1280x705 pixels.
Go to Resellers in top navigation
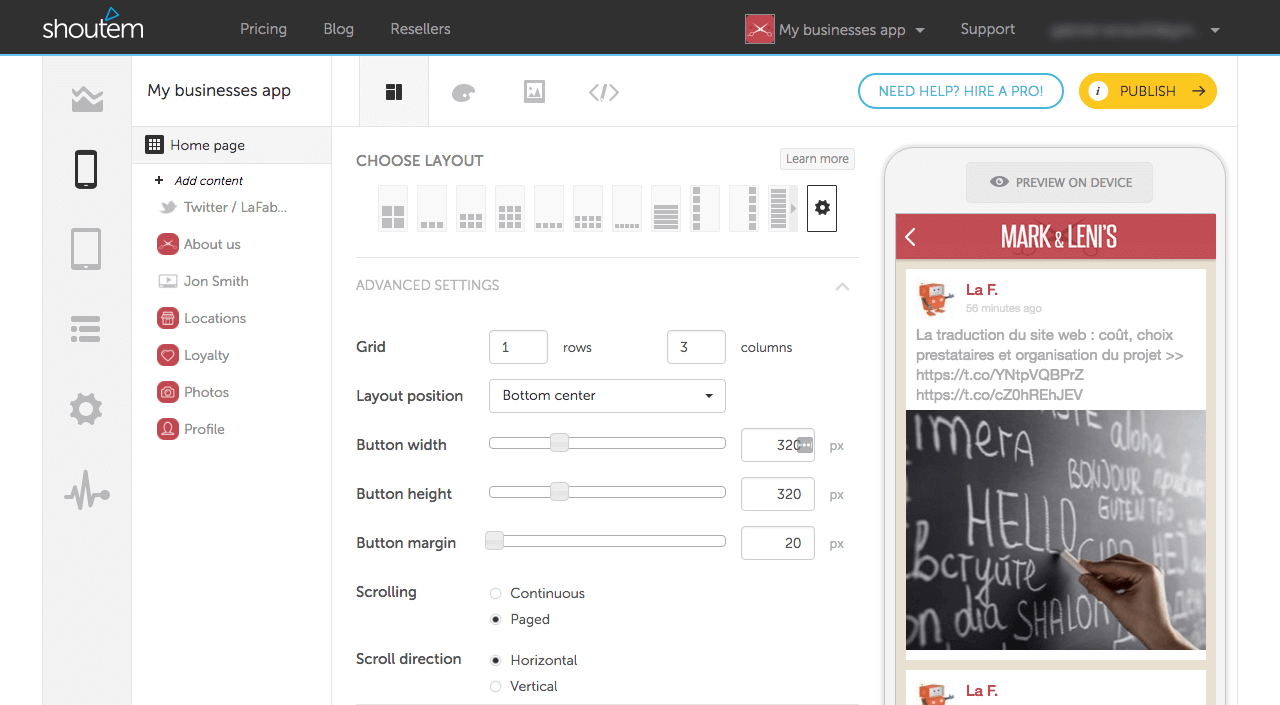(x=420, y=29)
